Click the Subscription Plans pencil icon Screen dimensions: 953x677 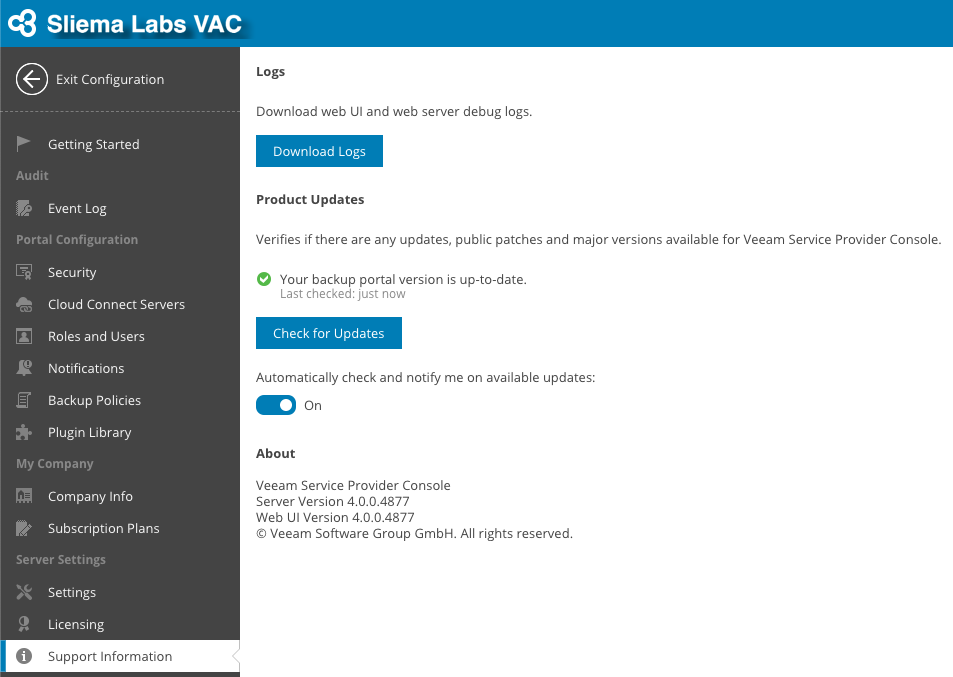pyautogui.click(x=24, y=528)
